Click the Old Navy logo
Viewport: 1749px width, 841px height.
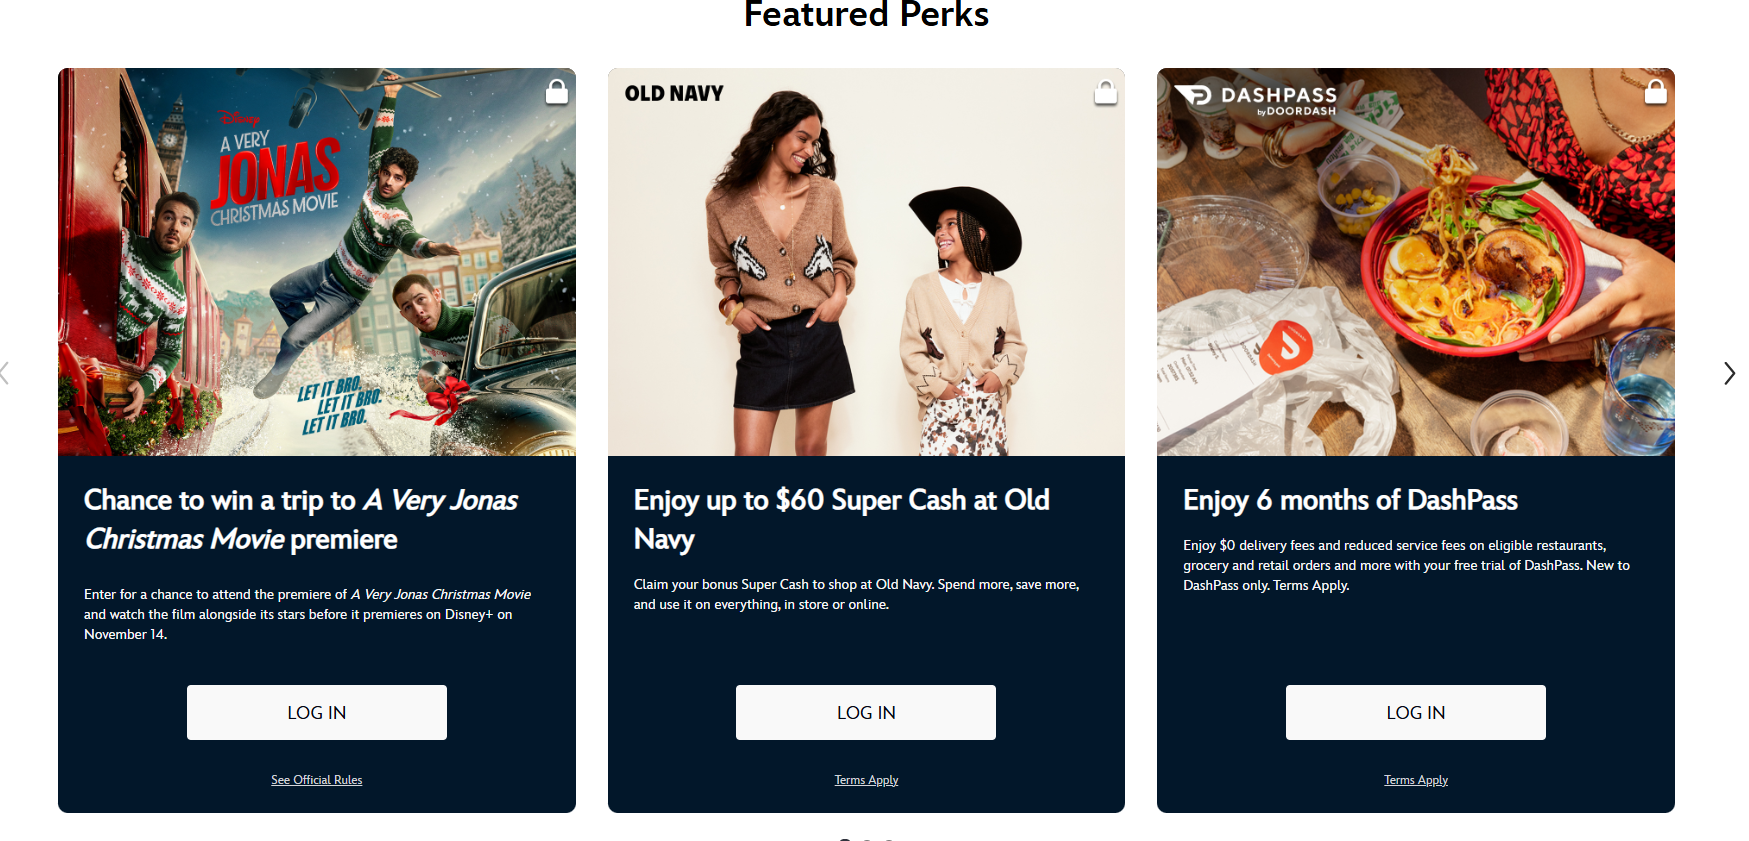pos(674,94)
